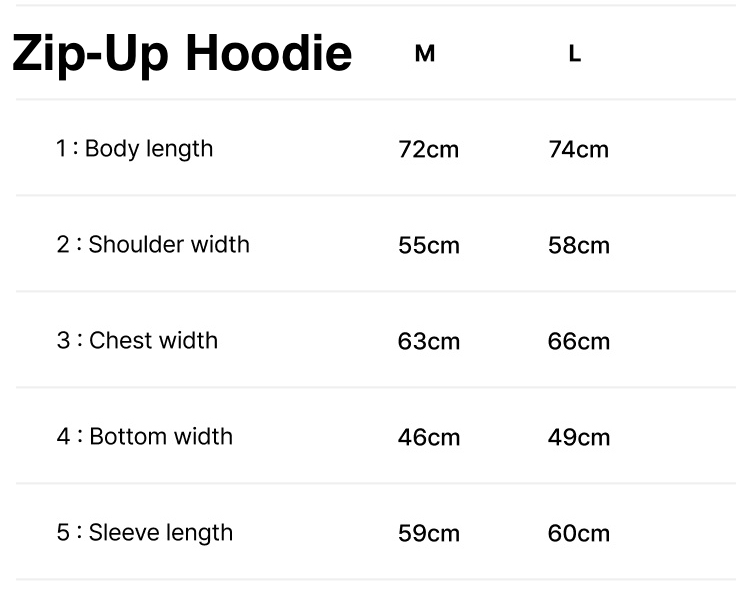This screenshot has width=752, height=592.
Task: Click the Body length row label
Action: pos(149,149)
